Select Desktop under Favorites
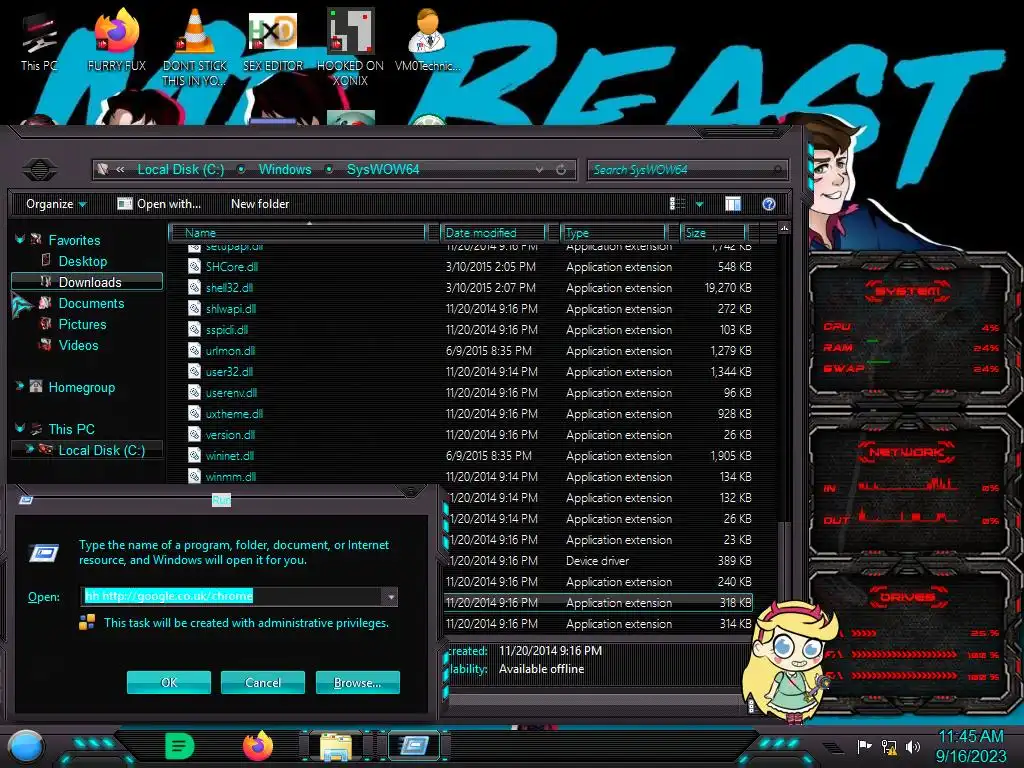This screenshot has width=1024, height=768. tap(82, 261)
